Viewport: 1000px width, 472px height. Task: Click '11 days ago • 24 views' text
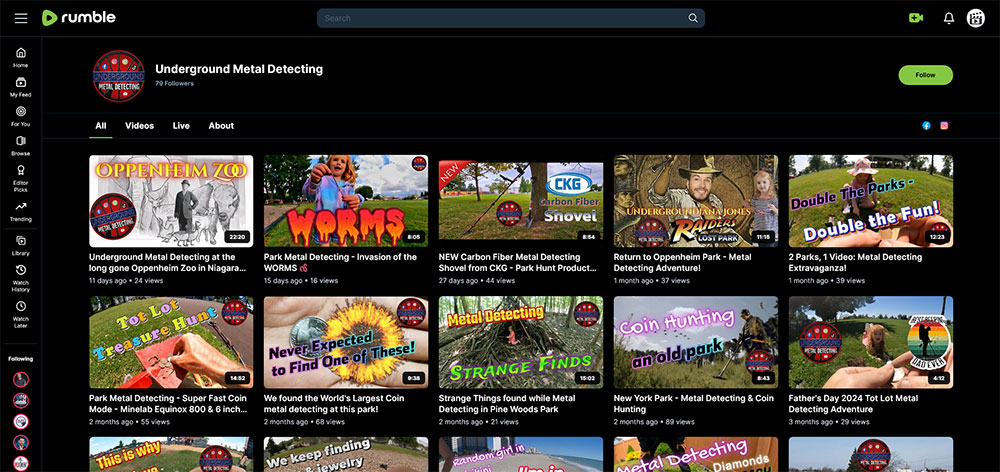pos(126,281)
